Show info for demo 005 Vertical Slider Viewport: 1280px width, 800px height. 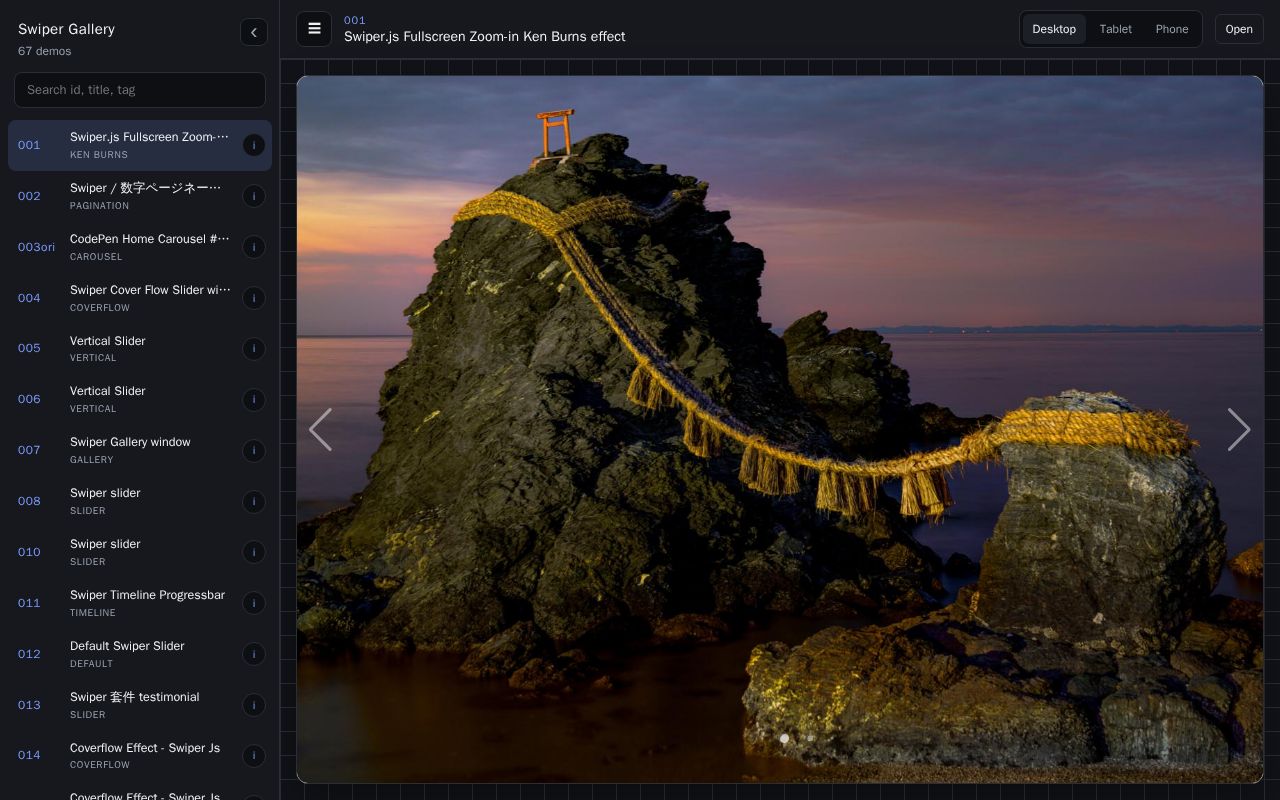[254, 349]
